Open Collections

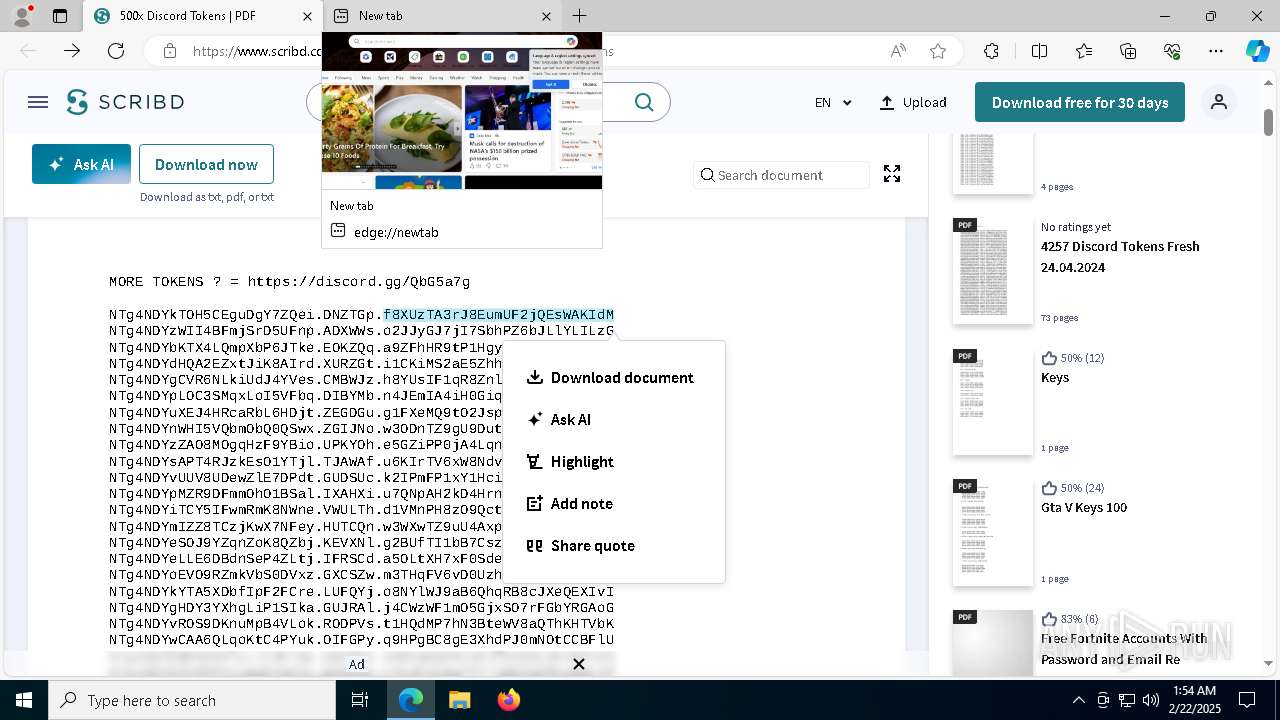tap(1128, 51)
